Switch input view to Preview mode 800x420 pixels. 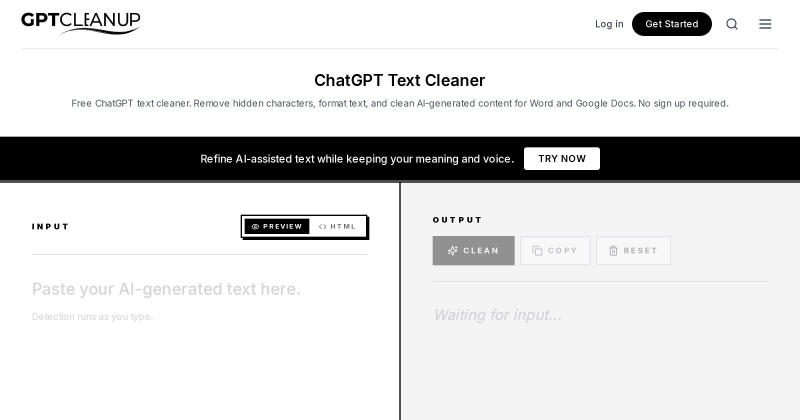click(277, 227)
